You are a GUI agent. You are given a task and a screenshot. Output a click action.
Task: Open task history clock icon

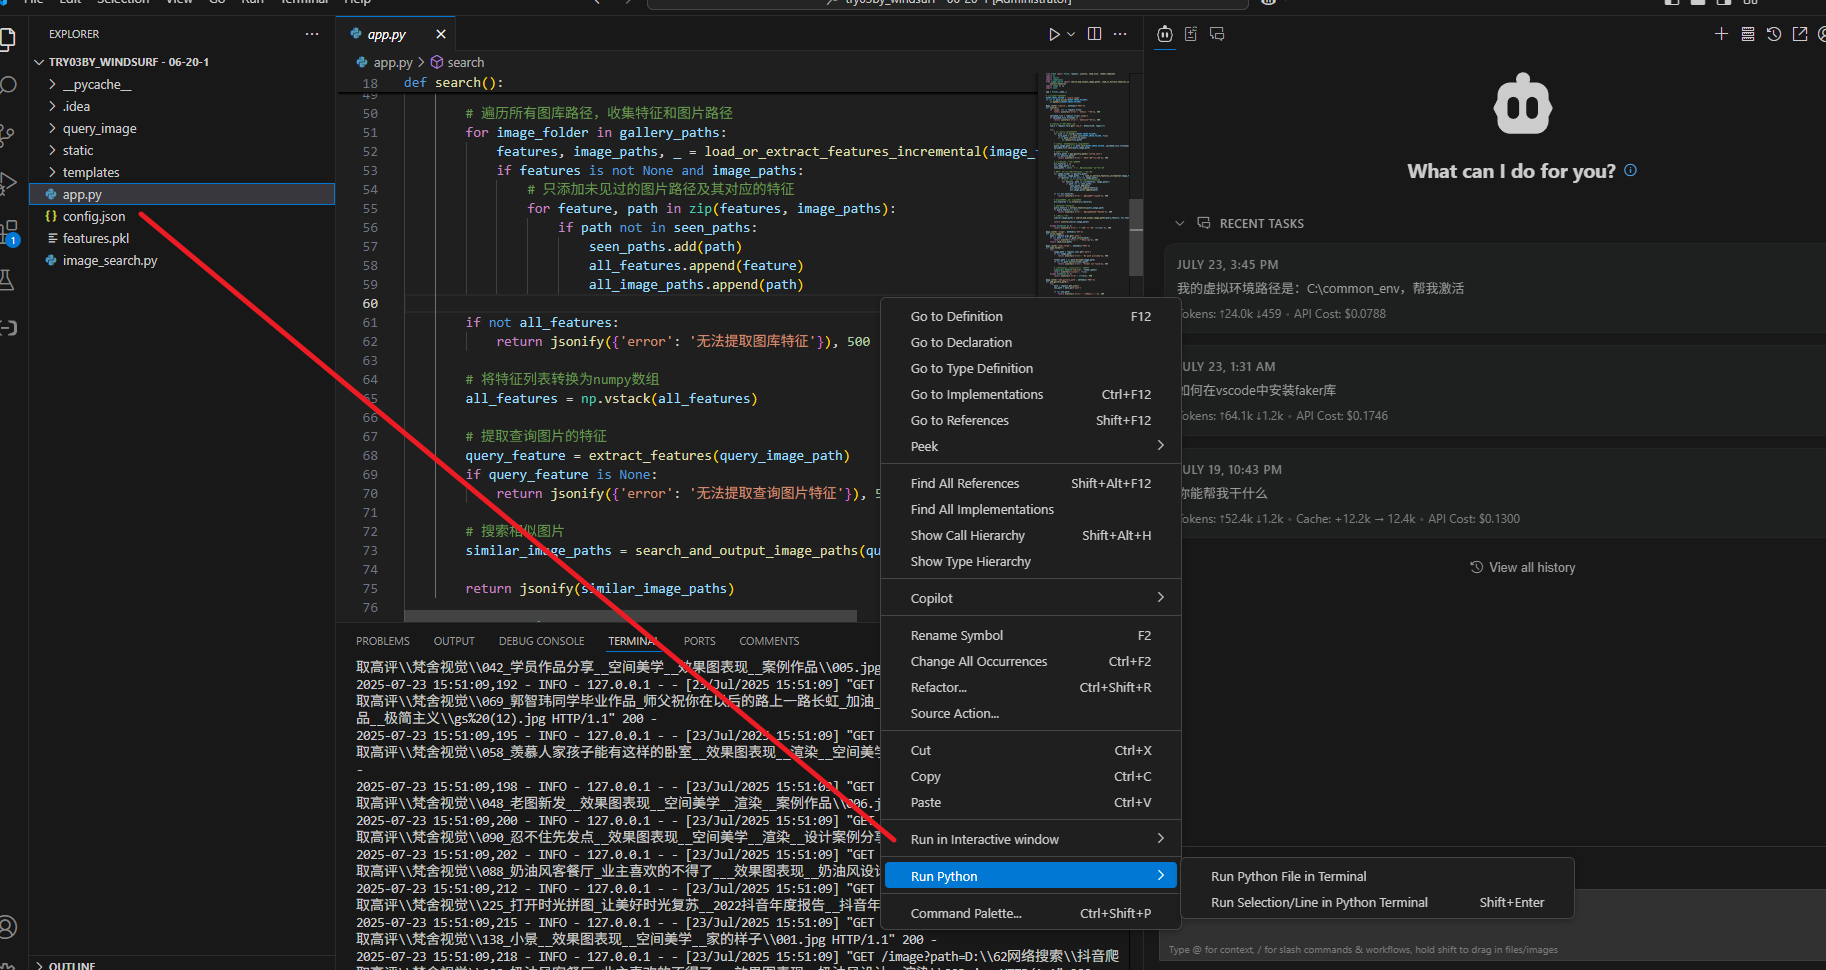point(1774,34)
